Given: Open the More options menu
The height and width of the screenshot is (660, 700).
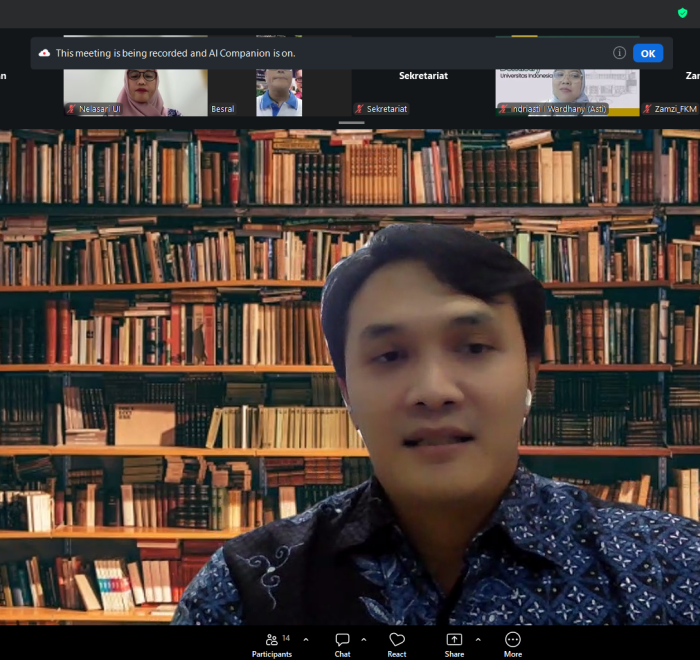Looking at the screenshot, I should pyautogui.click(x=512, y=645).
